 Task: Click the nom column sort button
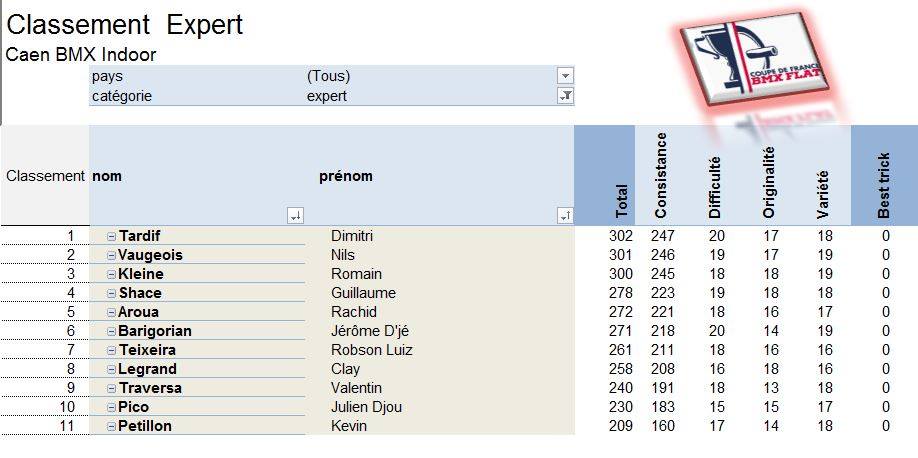(296, 216)
